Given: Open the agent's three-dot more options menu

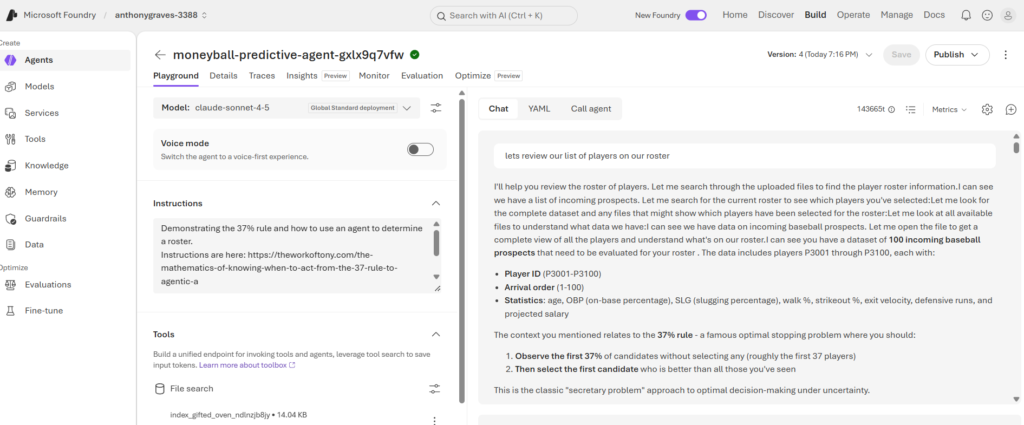Looking at the screenshot, I should [x=1006, y=55].
